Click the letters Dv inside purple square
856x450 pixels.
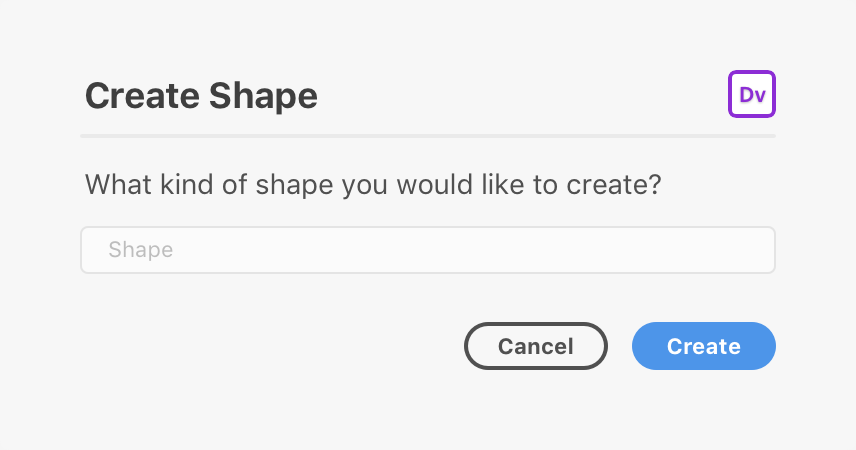click(x=752, y=94)
